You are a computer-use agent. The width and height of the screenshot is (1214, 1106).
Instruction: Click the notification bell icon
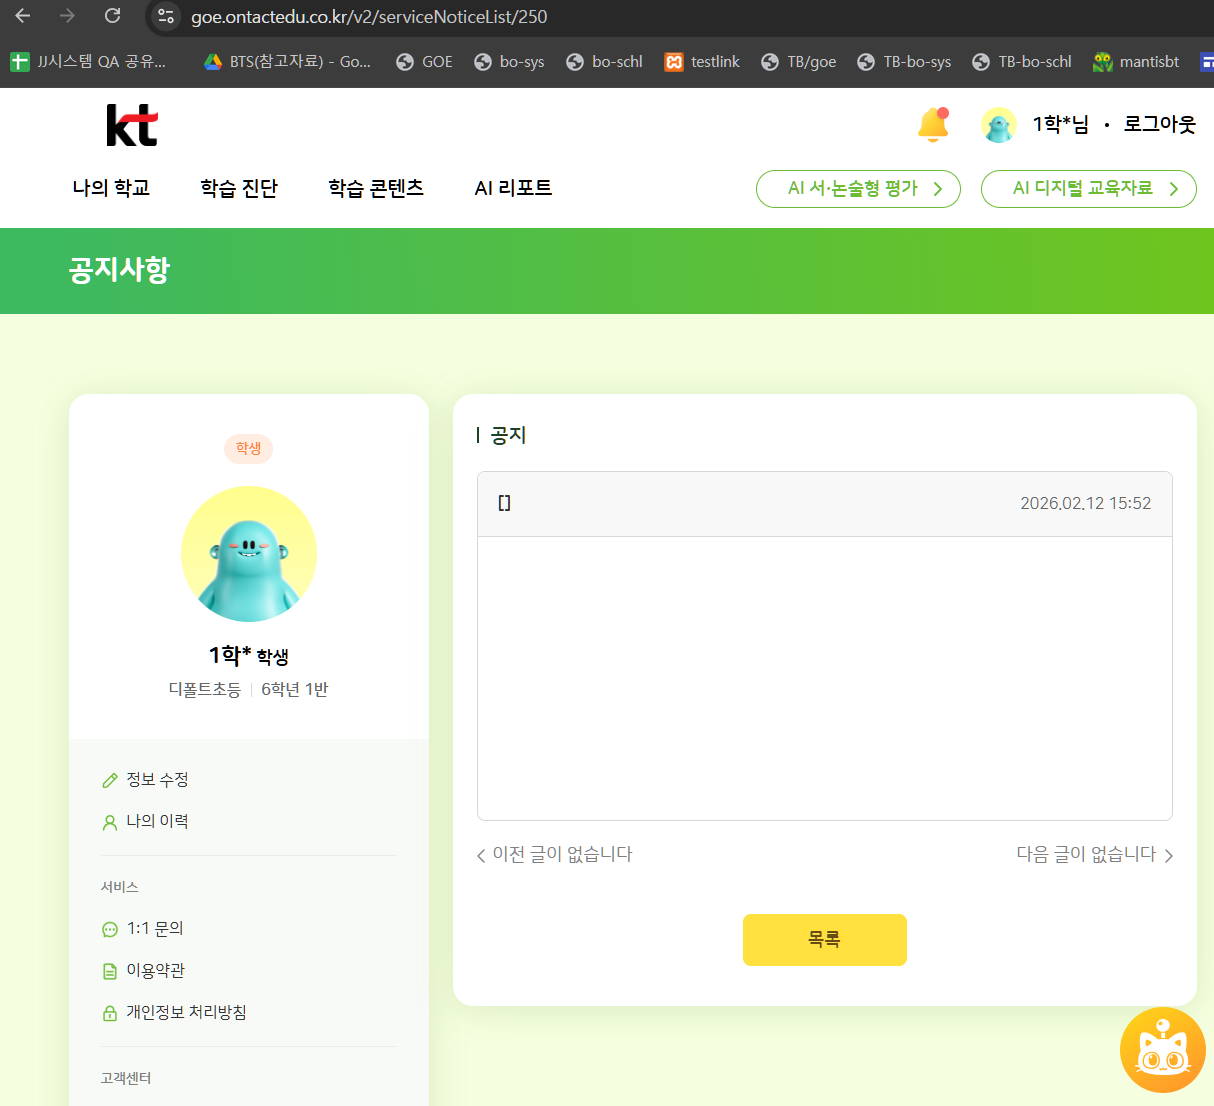[933, 125]
